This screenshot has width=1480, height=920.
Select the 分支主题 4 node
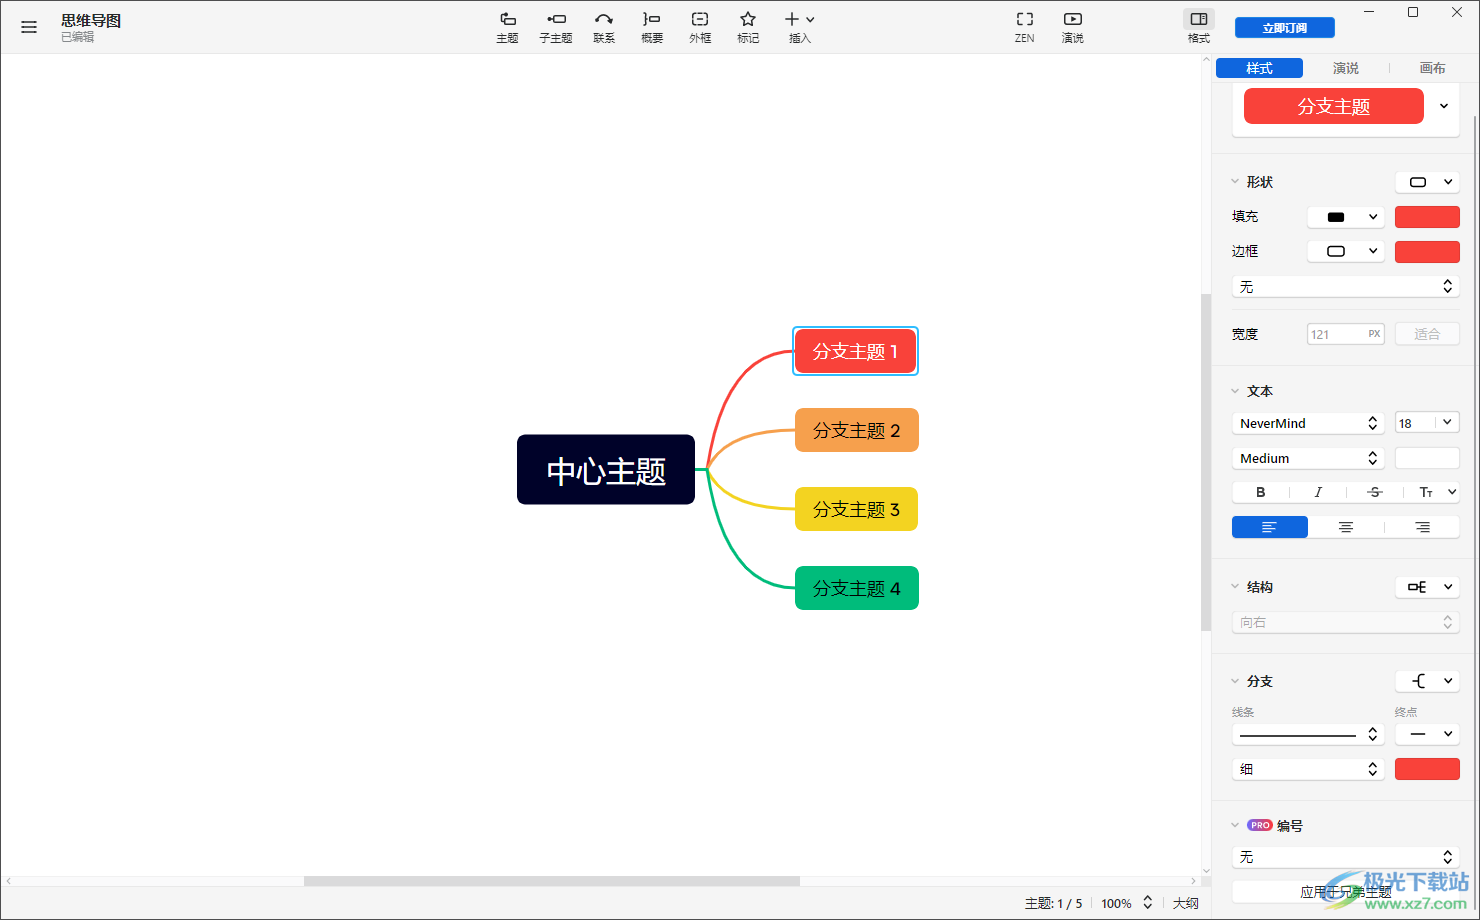[857, 588]
